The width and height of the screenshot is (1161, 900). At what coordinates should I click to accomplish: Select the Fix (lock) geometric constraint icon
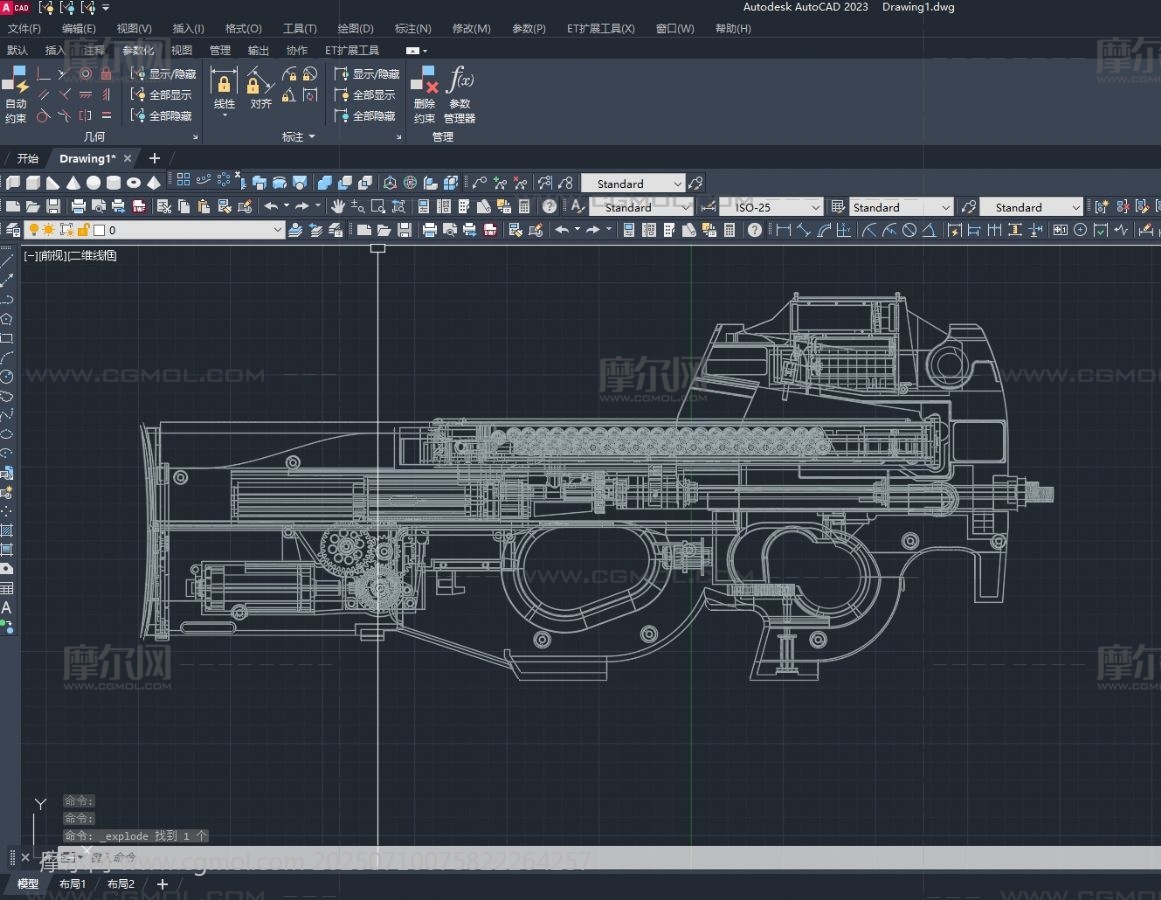click(x=106, y=73)
